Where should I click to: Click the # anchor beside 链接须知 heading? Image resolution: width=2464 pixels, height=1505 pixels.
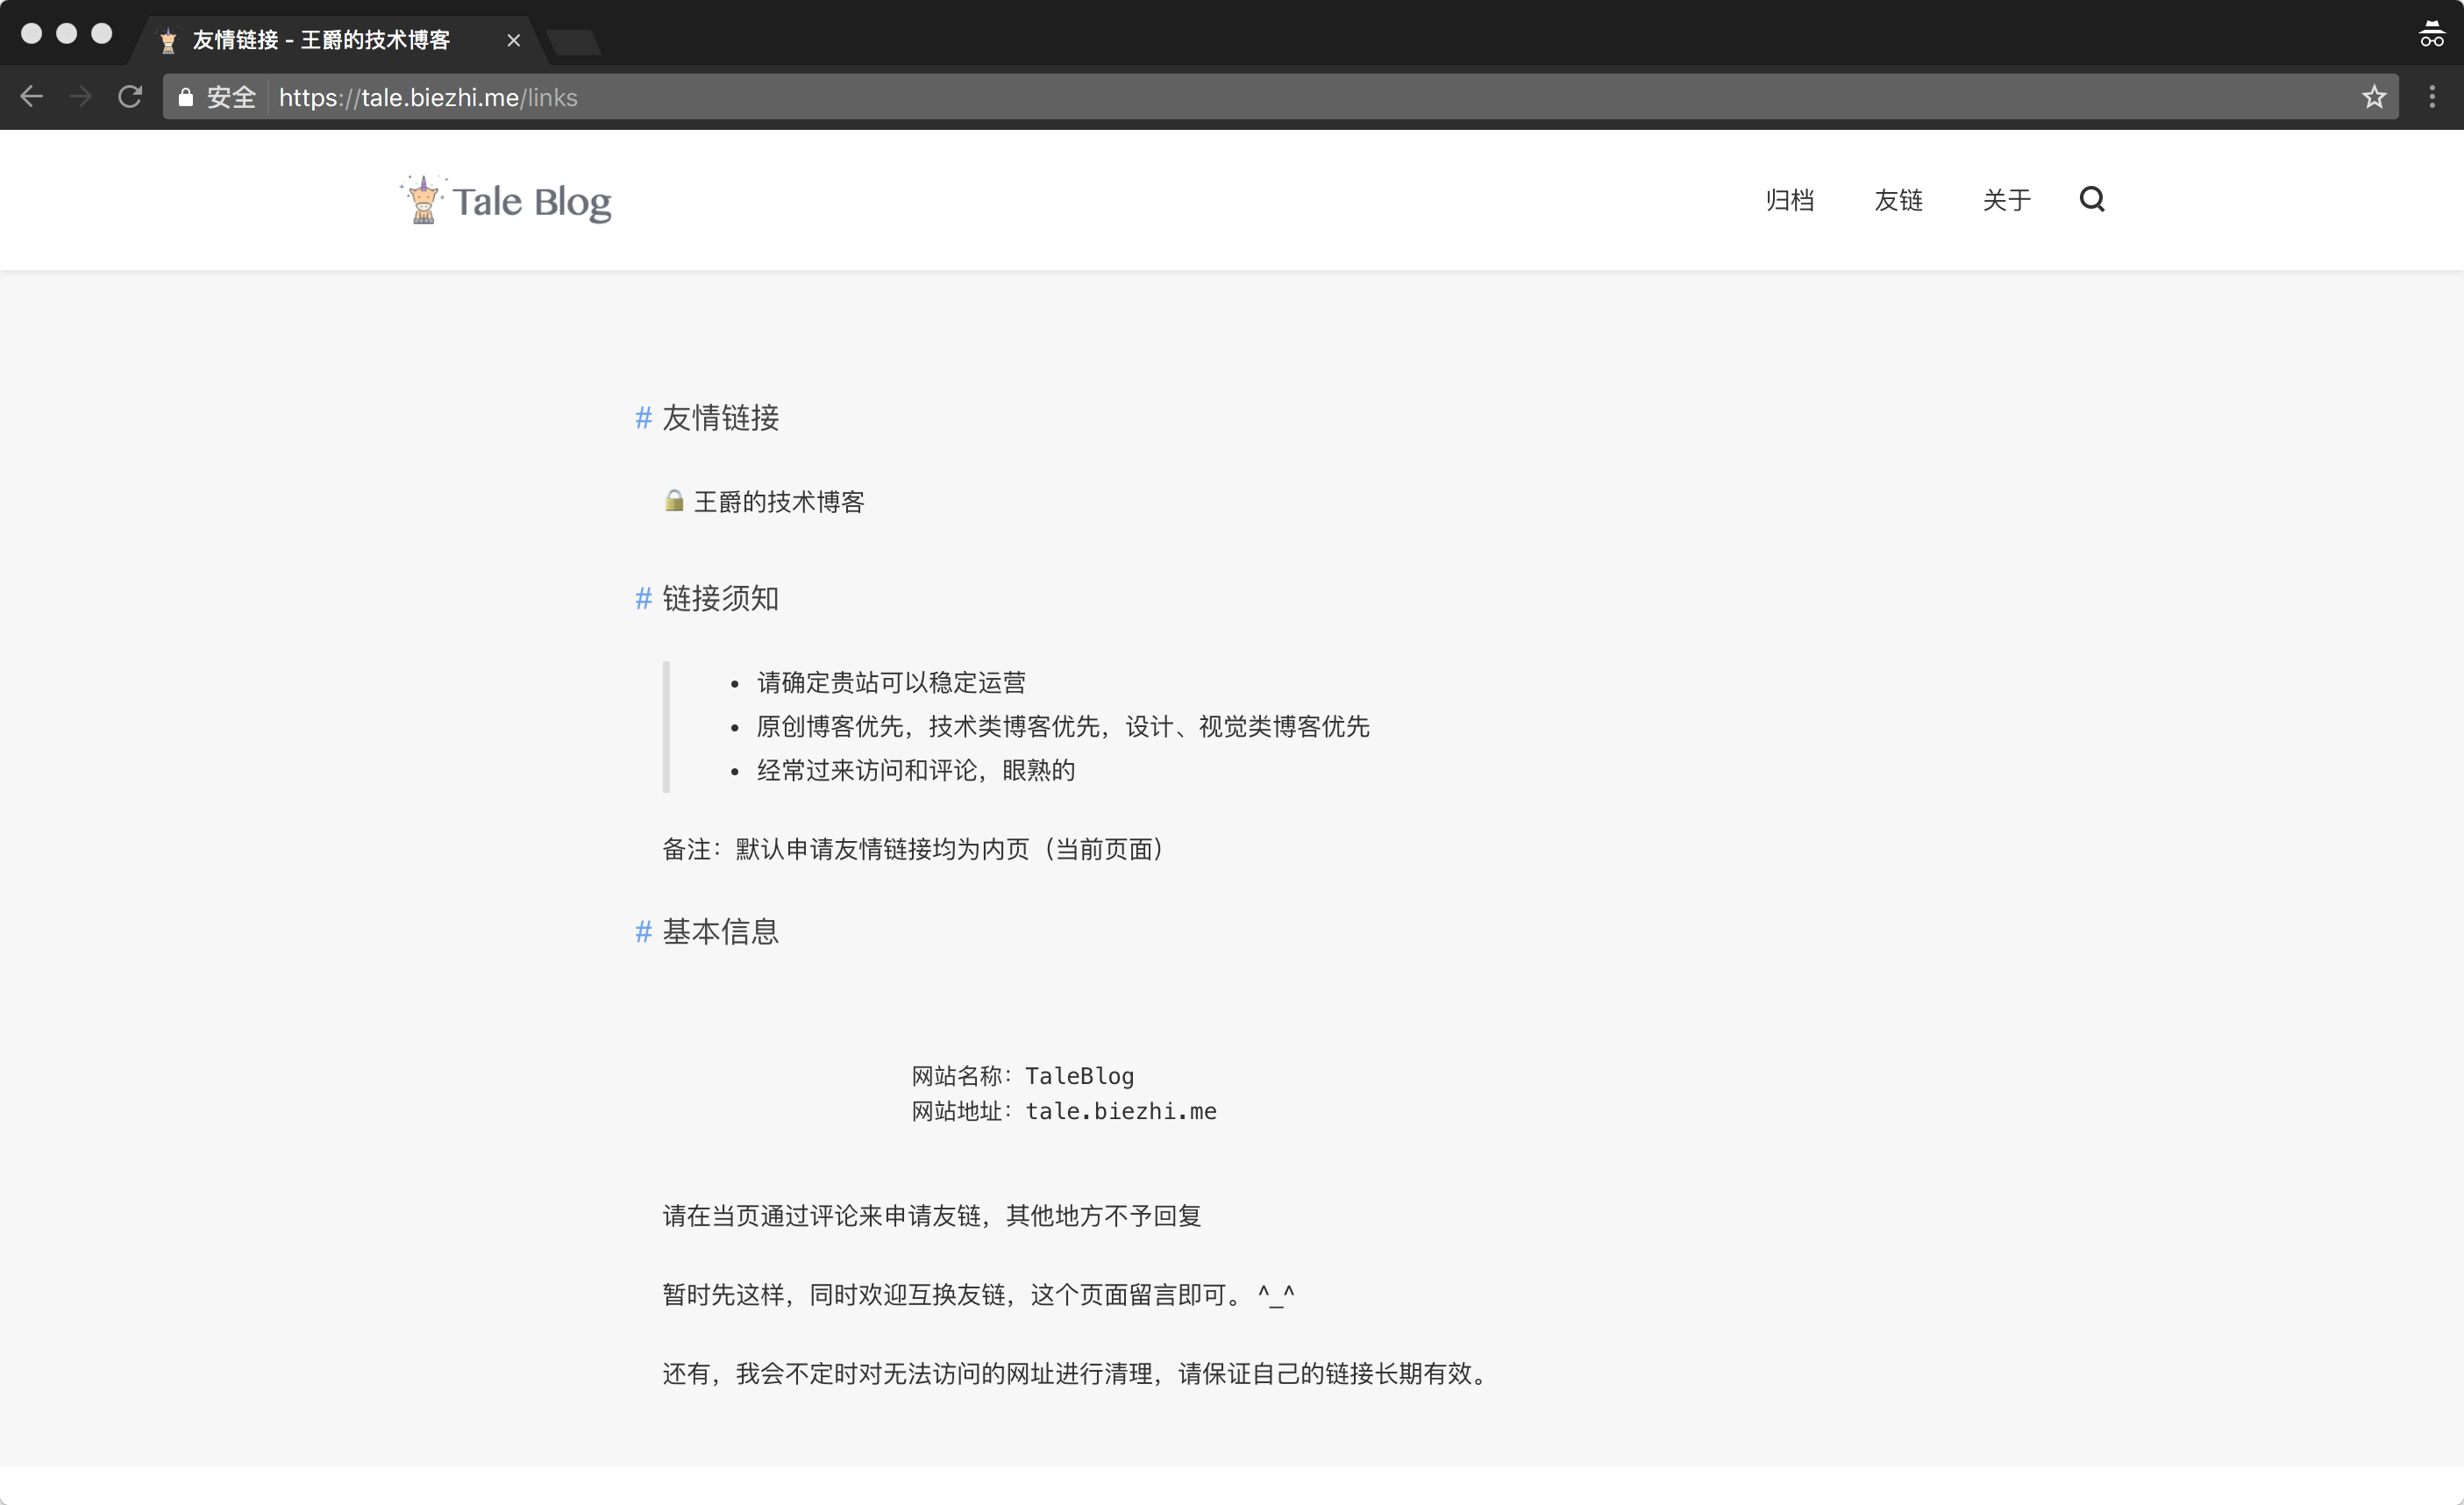643,599
